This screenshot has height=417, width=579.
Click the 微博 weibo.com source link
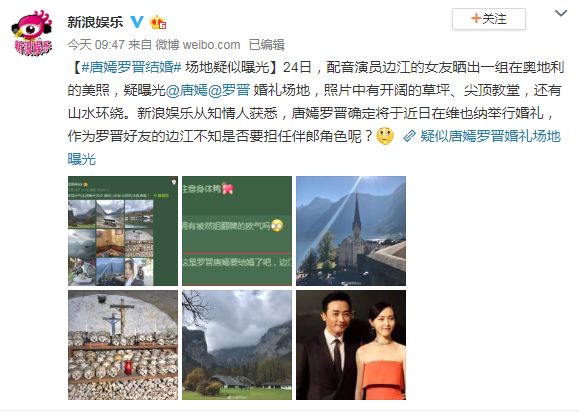[x=198, y=45]
